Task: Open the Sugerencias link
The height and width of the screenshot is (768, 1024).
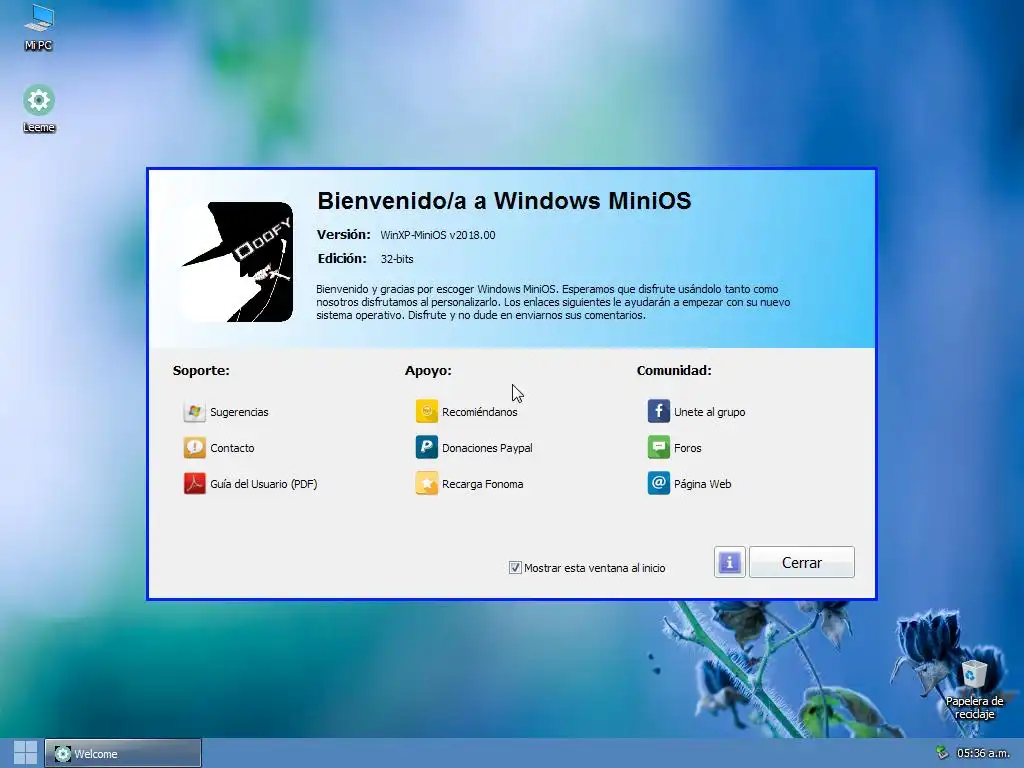Action: [239, 412]
